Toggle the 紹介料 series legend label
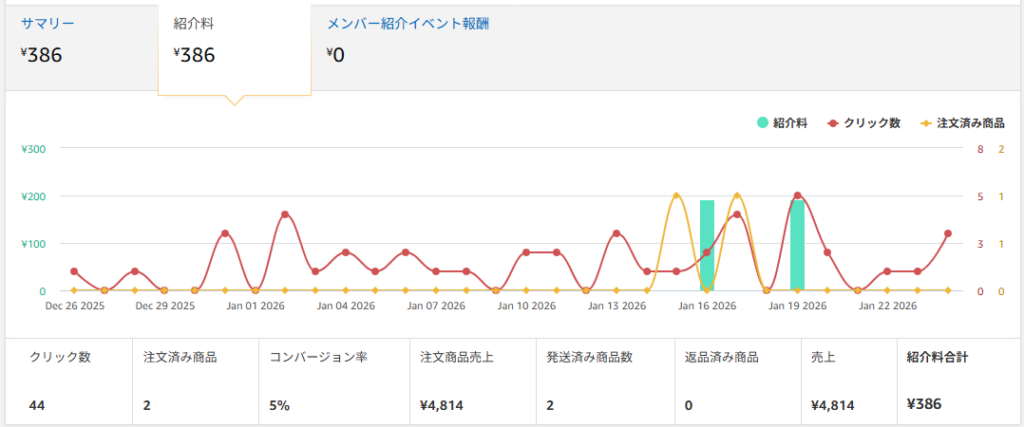 tap(790, 123)
